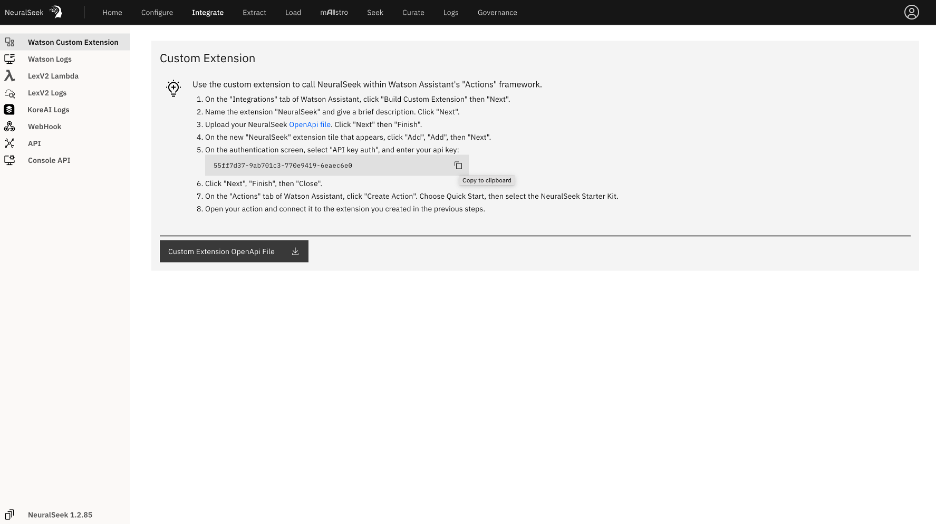Click the KoreAI Logs icon
The height and width of the screenshot is (524, 936).
[x=9, y=110]
